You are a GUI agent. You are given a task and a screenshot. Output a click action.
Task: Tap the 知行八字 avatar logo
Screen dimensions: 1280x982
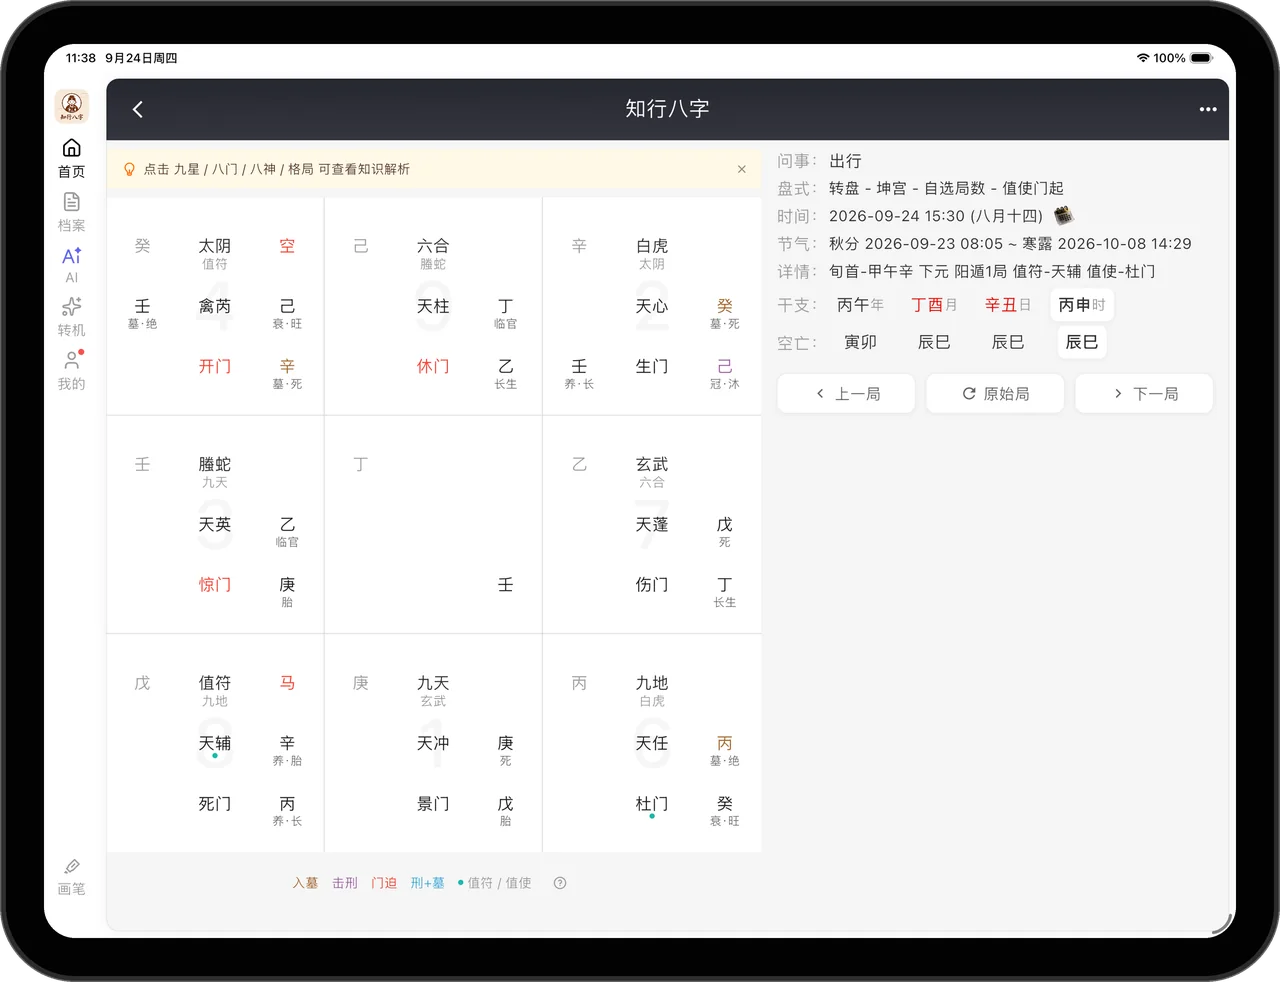tap(71, 106)
